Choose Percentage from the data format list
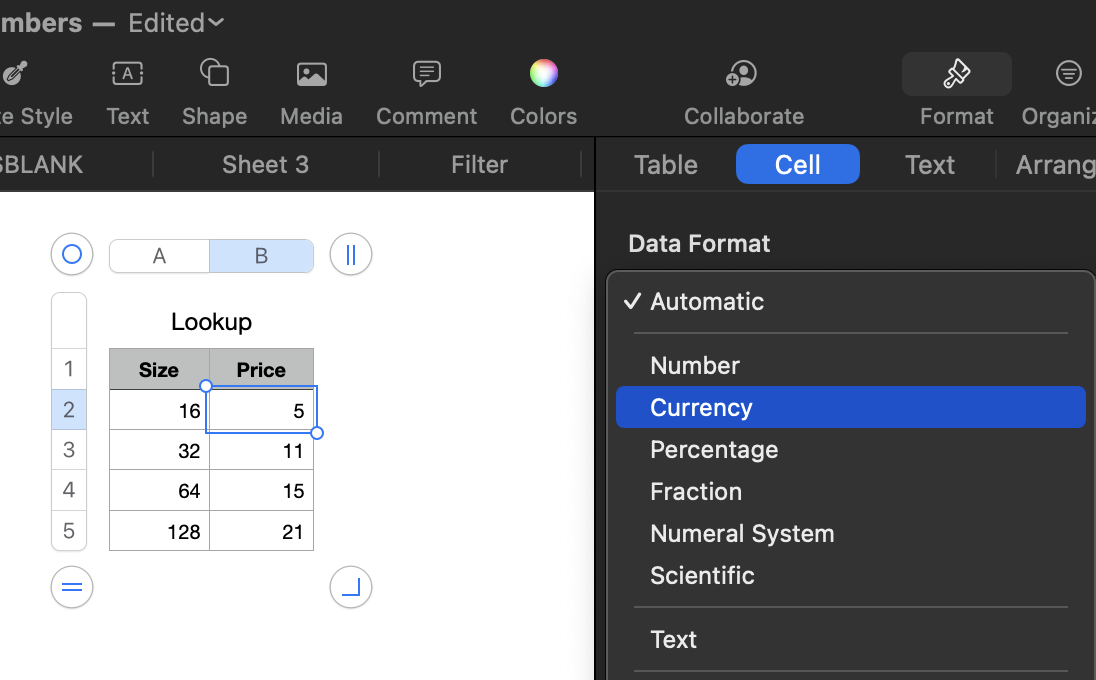Viewport: 1096px width, 680px height. (714, 449)
